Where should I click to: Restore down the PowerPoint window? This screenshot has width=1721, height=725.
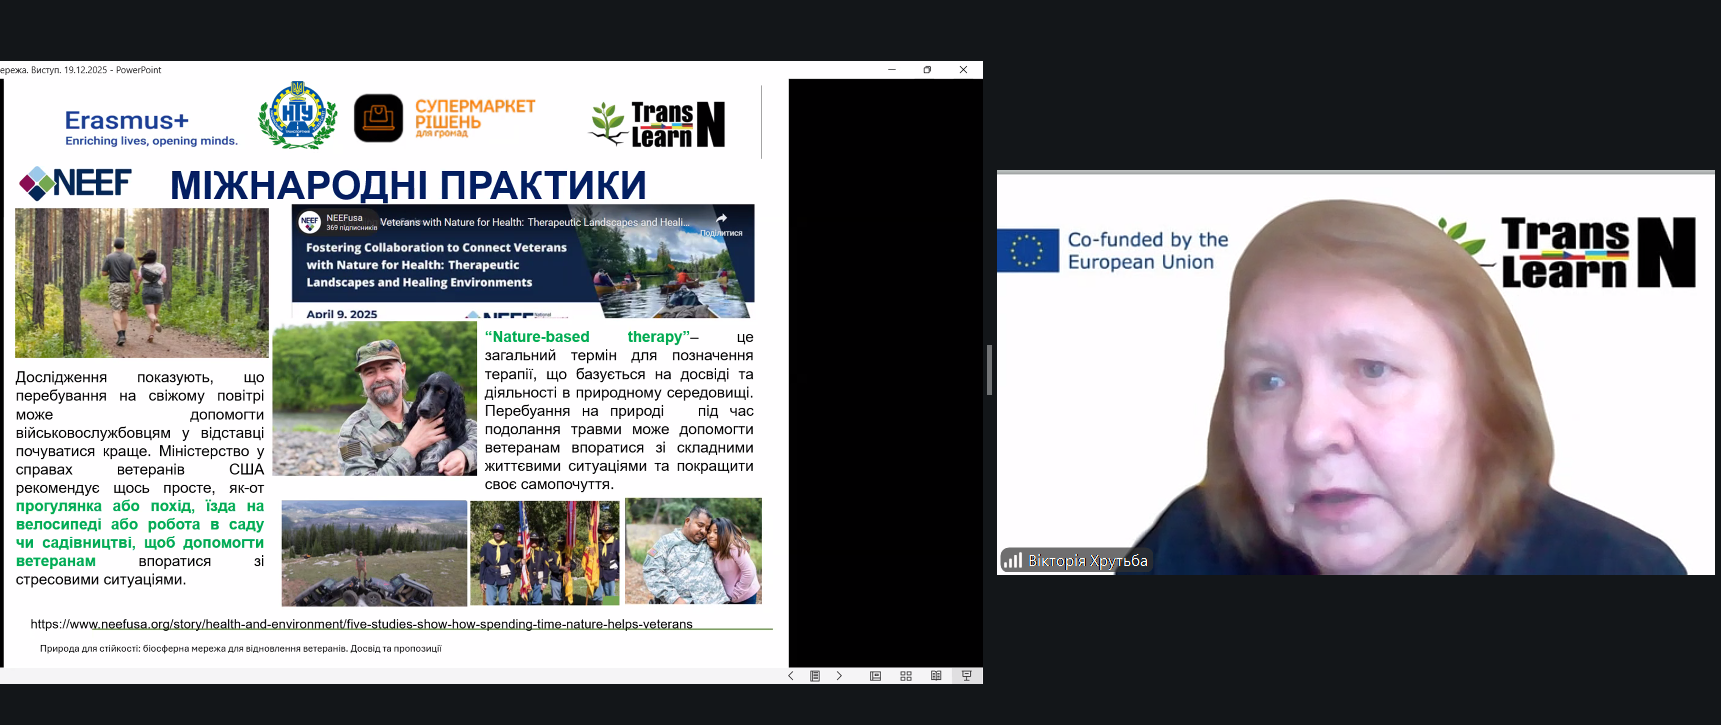(927, 70)
